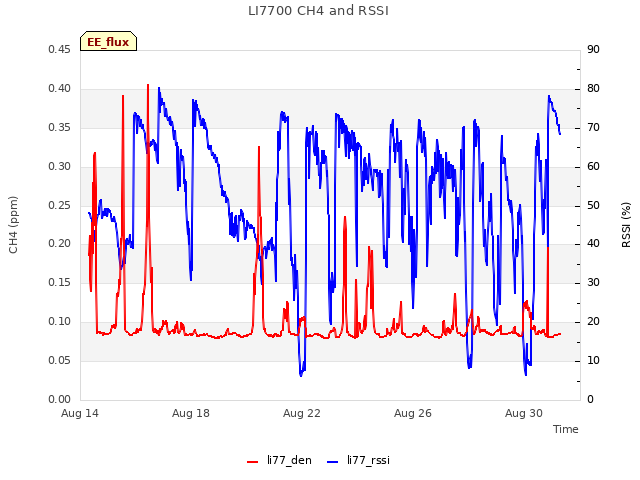This screenshot has width=640, height=480.
Task: Click the EE_flux label badge
Action: click(x=108, y=41)
